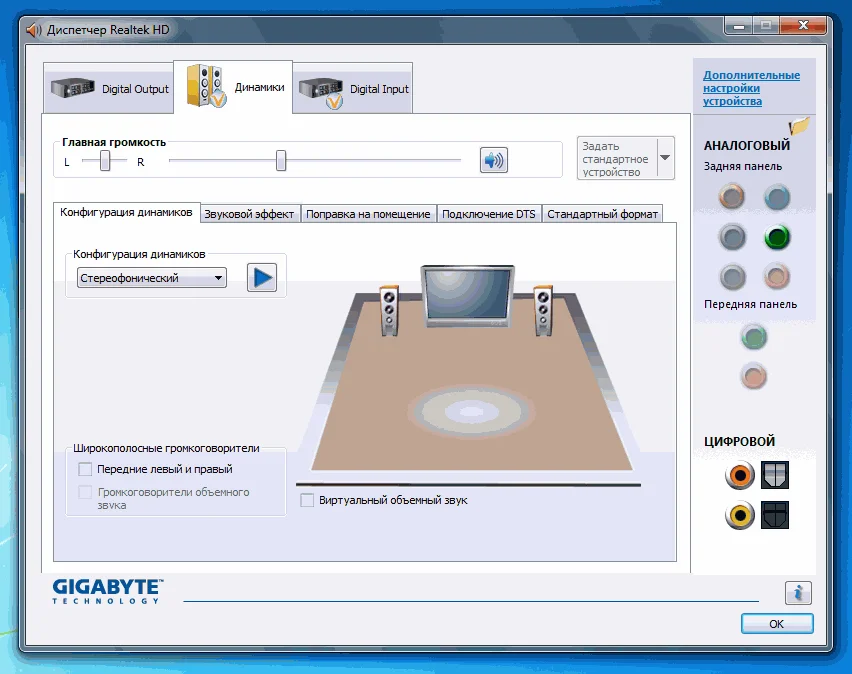Click the upper optical digital connector
The width and height of the screenshot is (852, 674).
click(774, 475)
